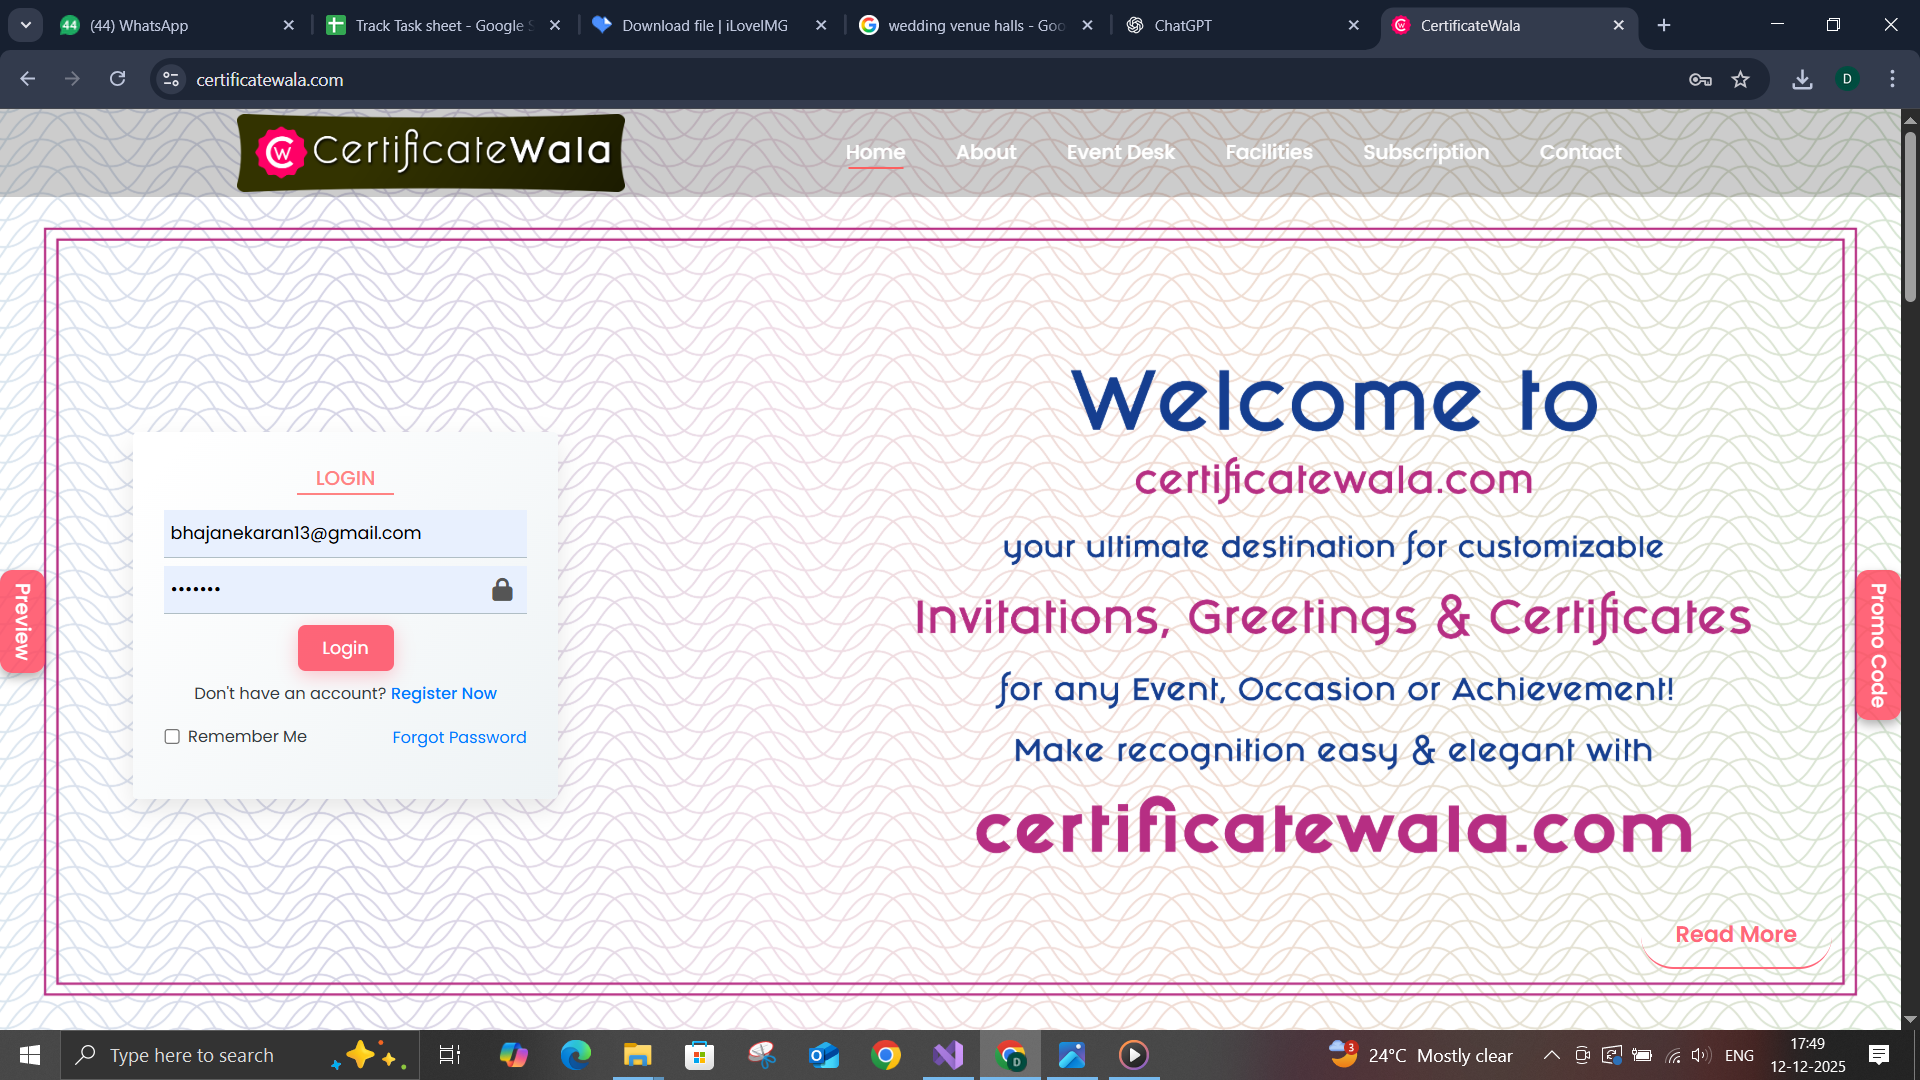
Task: Open Chrome downloads icon
Action: [x=1802, y=80]
